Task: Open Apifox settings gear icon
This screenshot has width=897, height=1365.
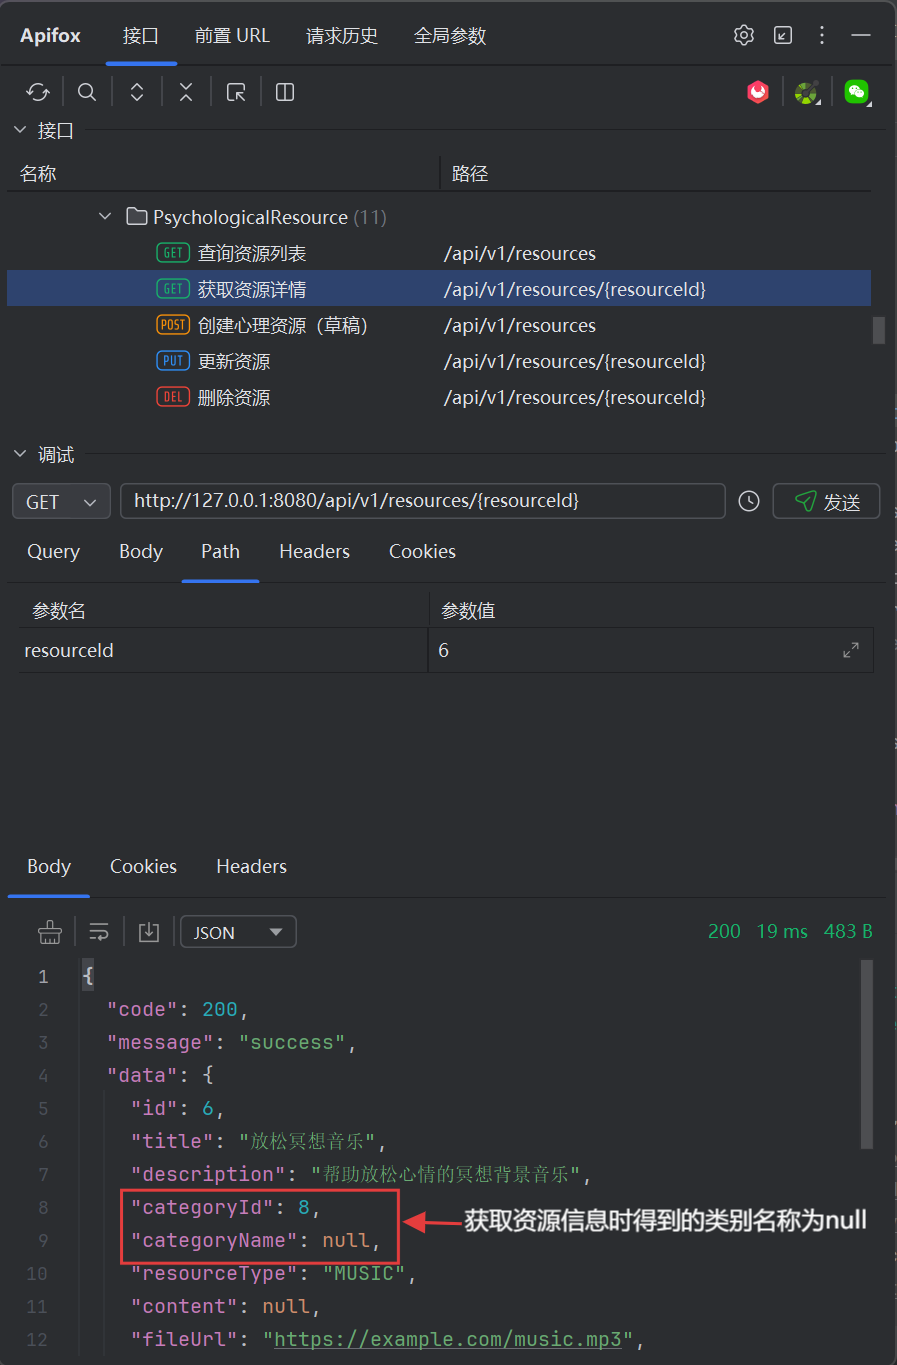Action: tap(744, 35)
